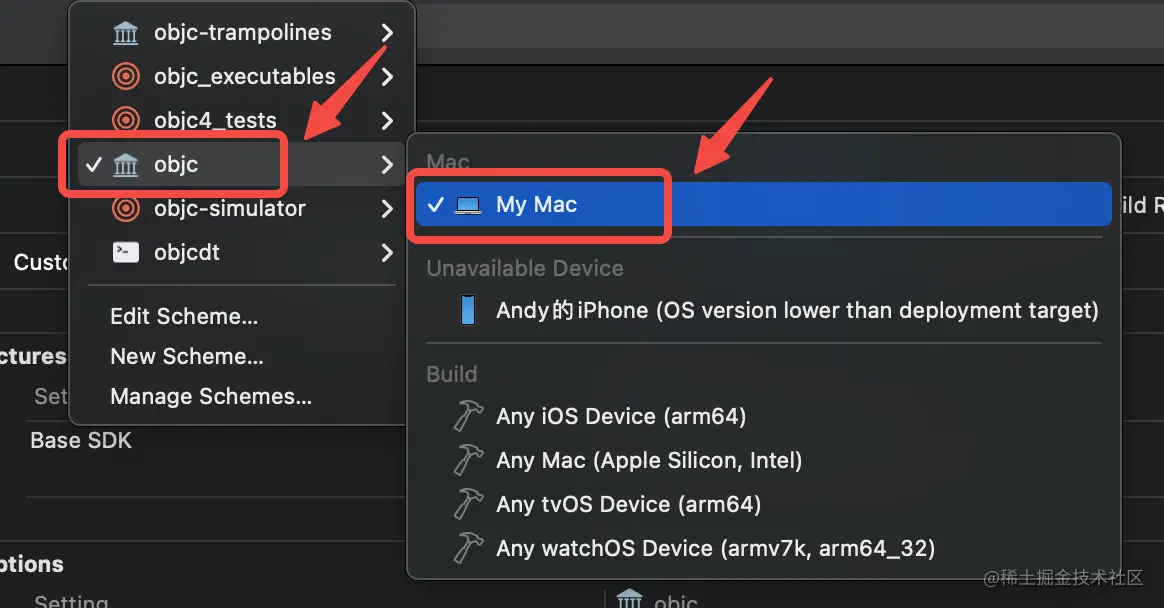Expand the objcdt submenu arrow
Viewport: 1164px width, 608px height.
[x=387, y=253]
